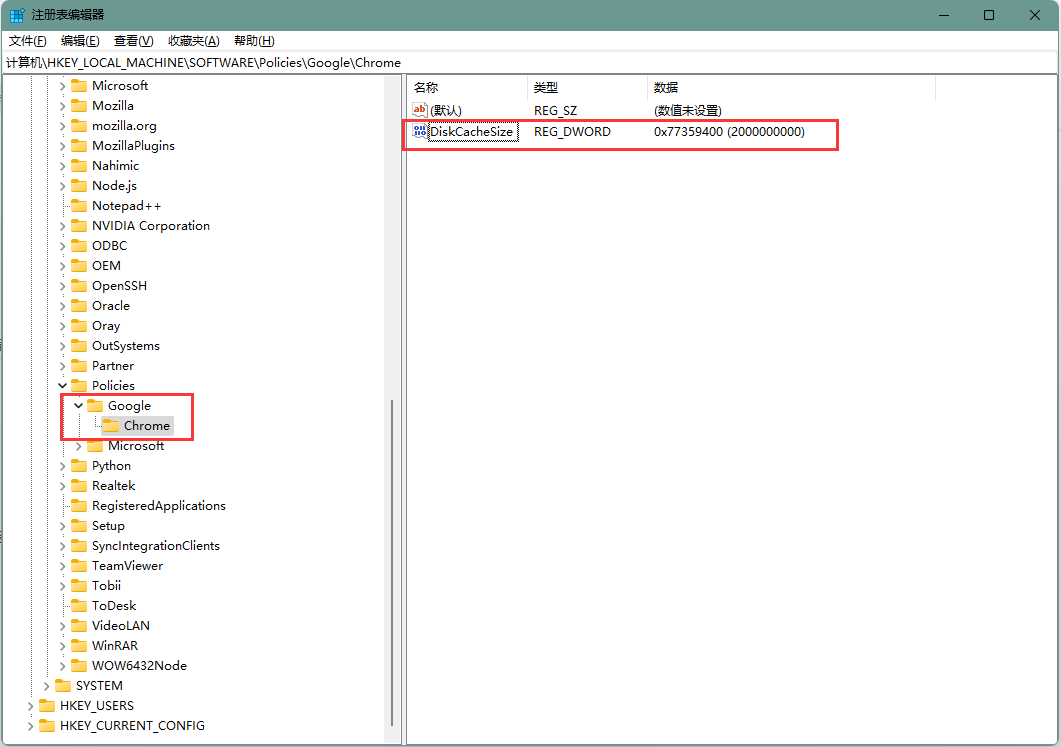This screenshot has height=747, width=1061.
Task: Select the VideoLAN folder icon
Action: tap(79, 625)
